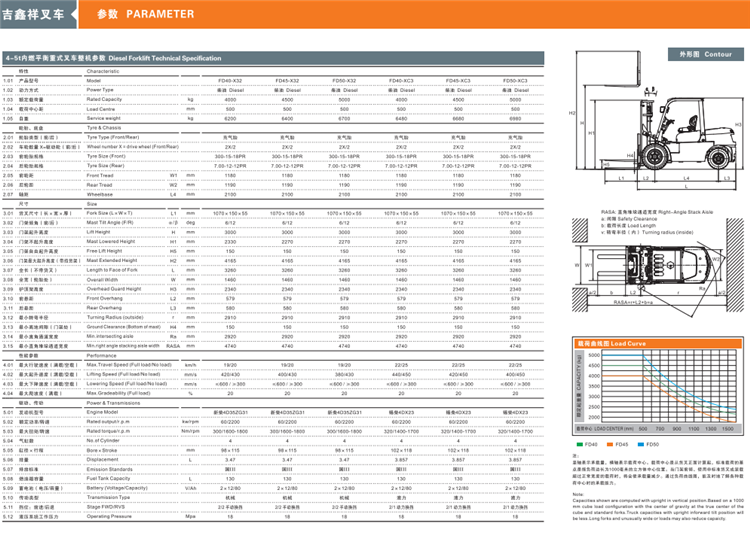
Task: Select the Power & Transmissions section row
Action: click(114, 402)
